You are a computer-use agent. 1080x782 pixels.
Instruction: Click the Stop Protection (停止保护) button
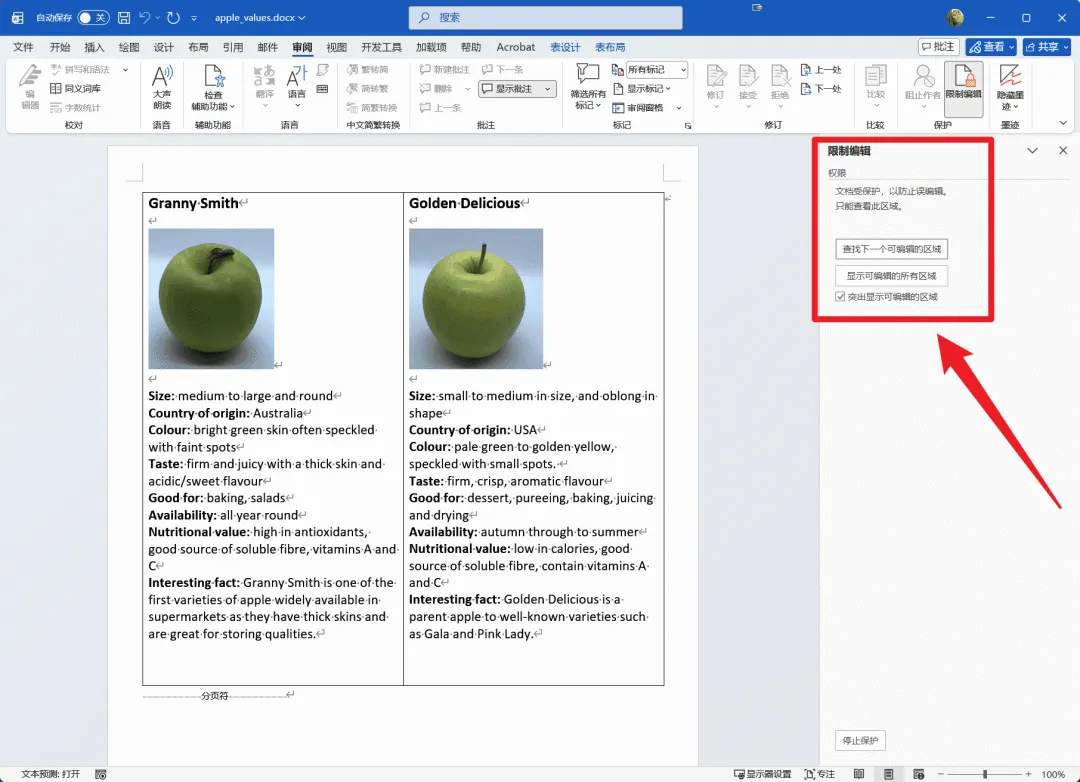pos(860,740)
